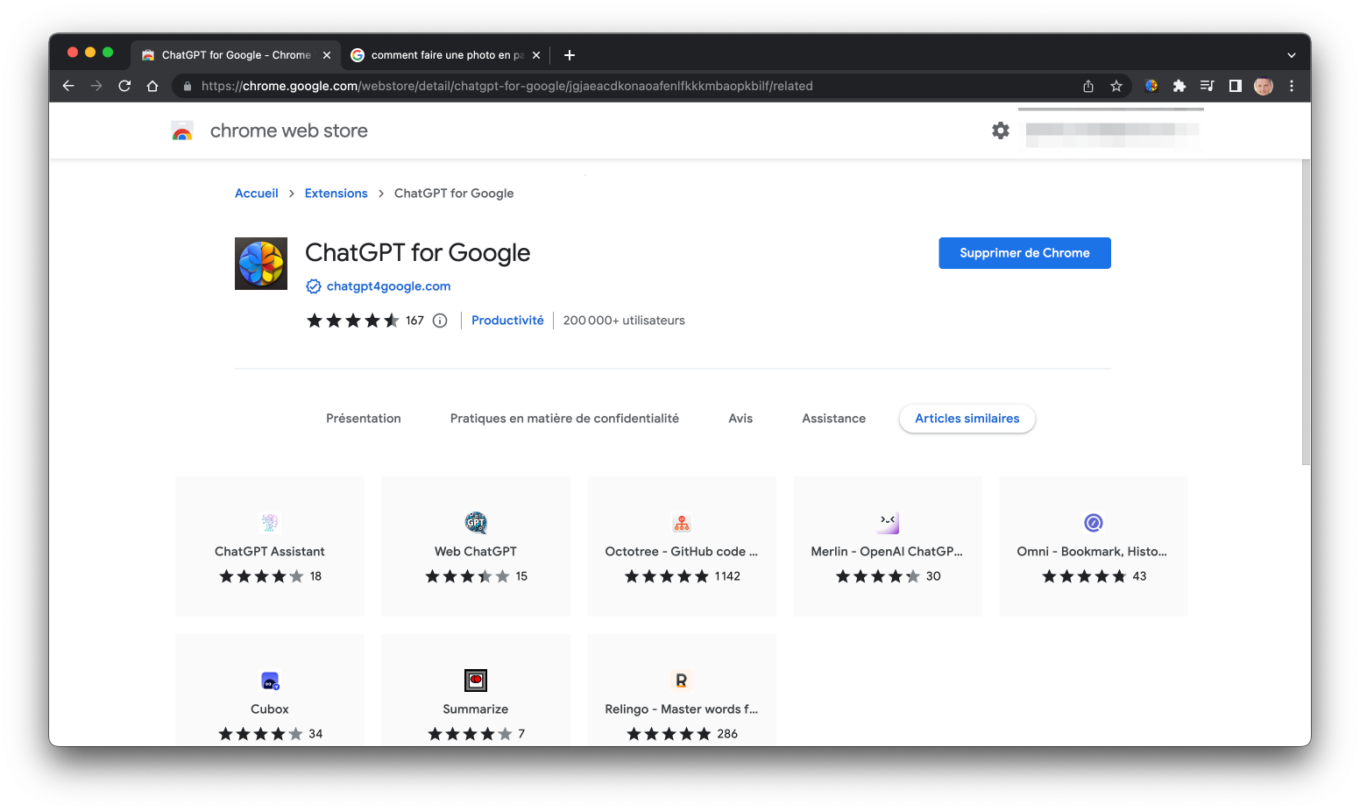Viewport: 1360px width, 811px height.
Task: Click the 'ChatGPT for Google' breadcrumb text
Action: (454, 193)
